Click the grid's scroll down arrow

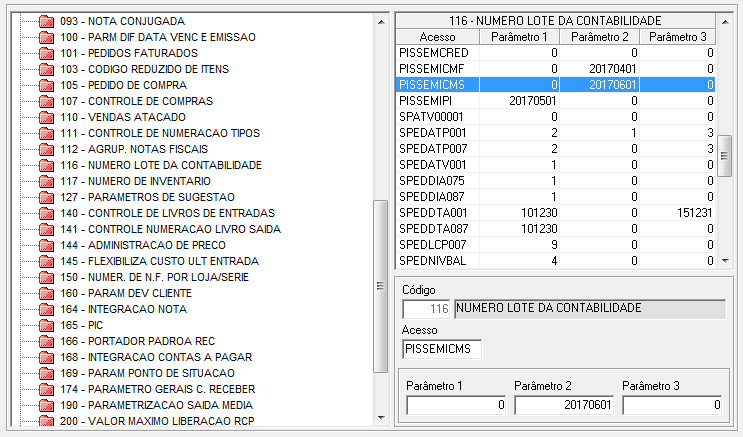point(725,260)
